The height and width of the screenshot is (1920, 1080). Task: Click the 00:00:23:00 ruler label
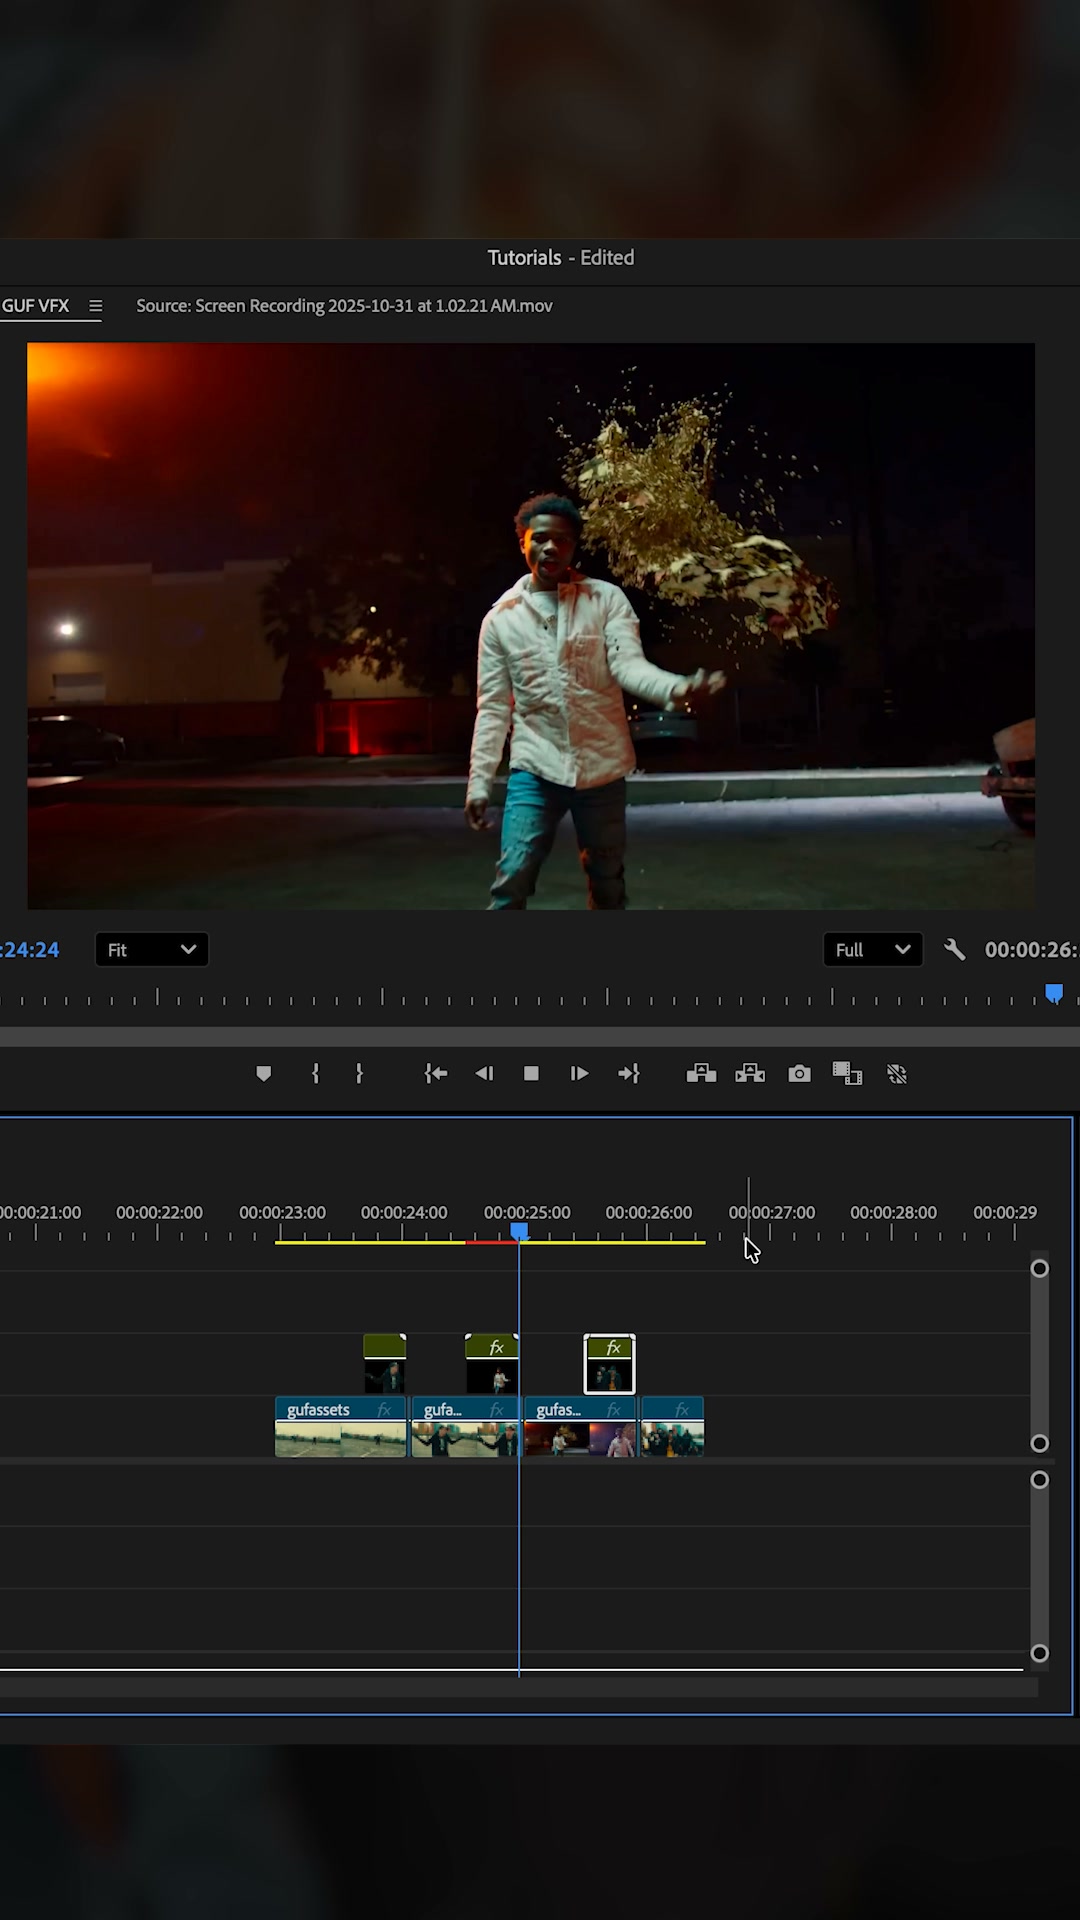(282, 1212)
